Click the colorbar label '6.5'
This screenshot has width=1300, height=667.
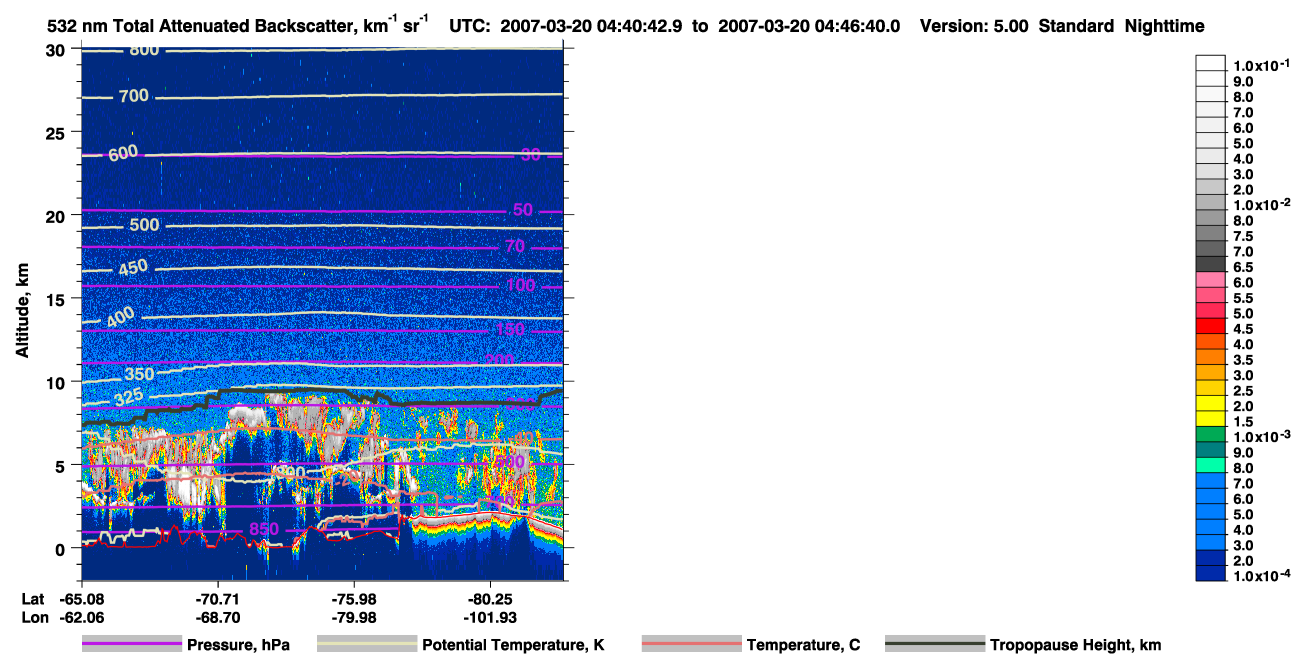pyautogui.click(x=1243, y=267)
